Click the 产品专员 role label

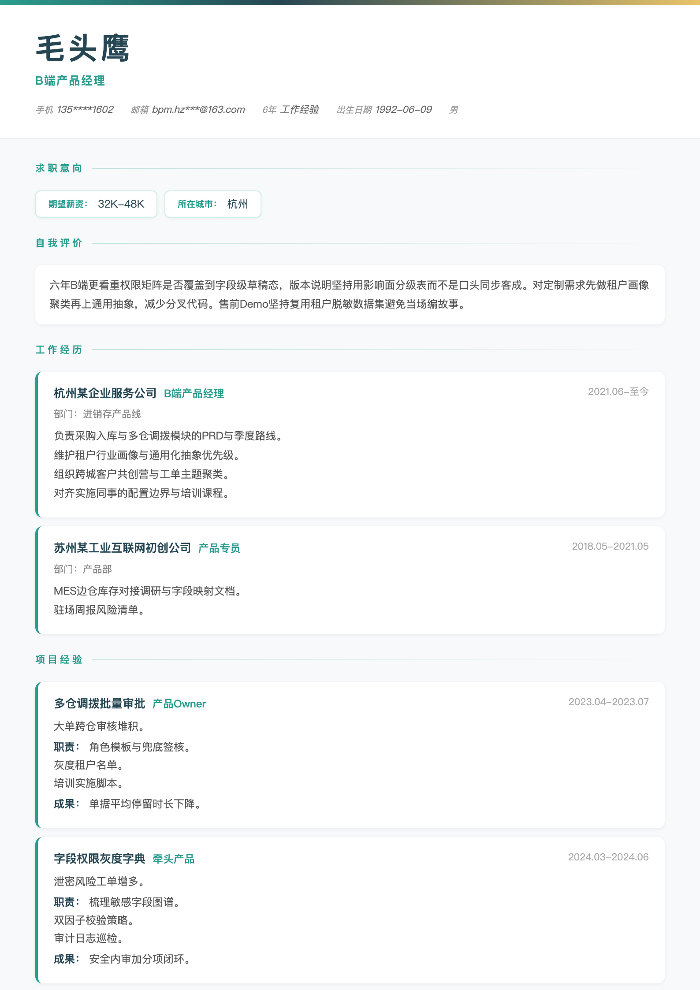(219, 549)
